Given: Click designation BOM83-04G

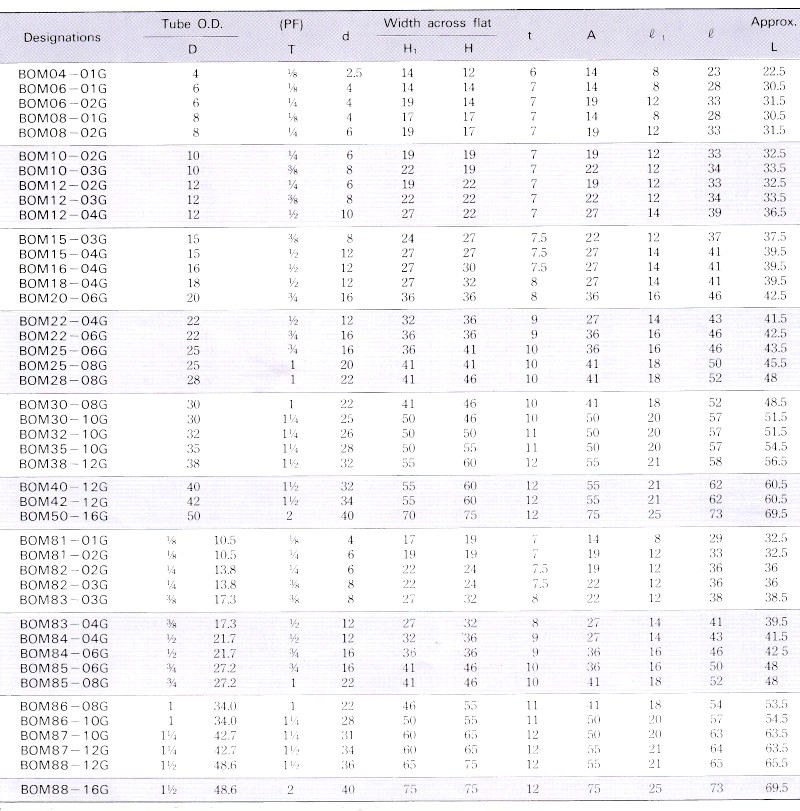Looking at the screenshot, I should tap(64, 624).
